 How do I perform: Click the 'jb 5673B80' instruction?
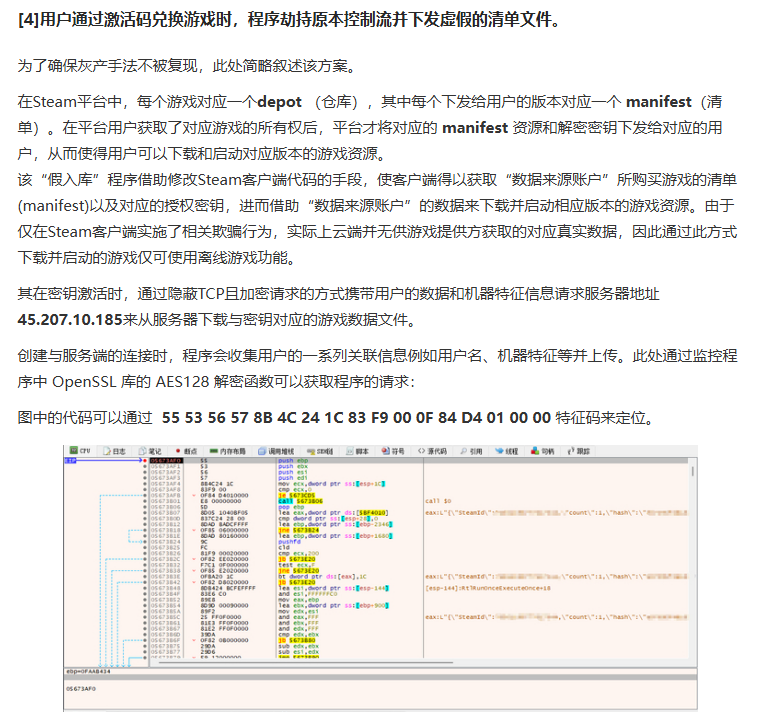pyautogui.click(x=296, y=640)
